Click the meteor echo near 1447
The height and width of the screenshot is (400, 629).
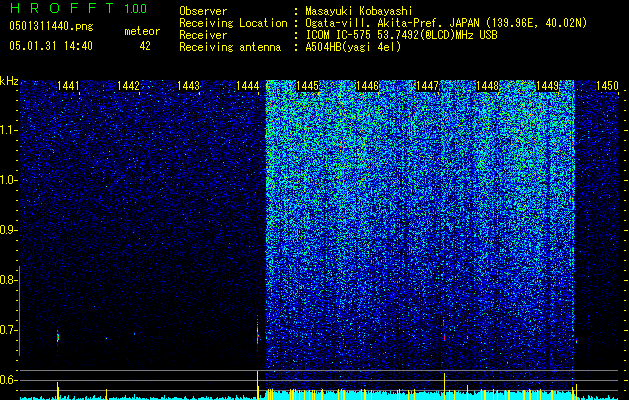click(444, 337)
